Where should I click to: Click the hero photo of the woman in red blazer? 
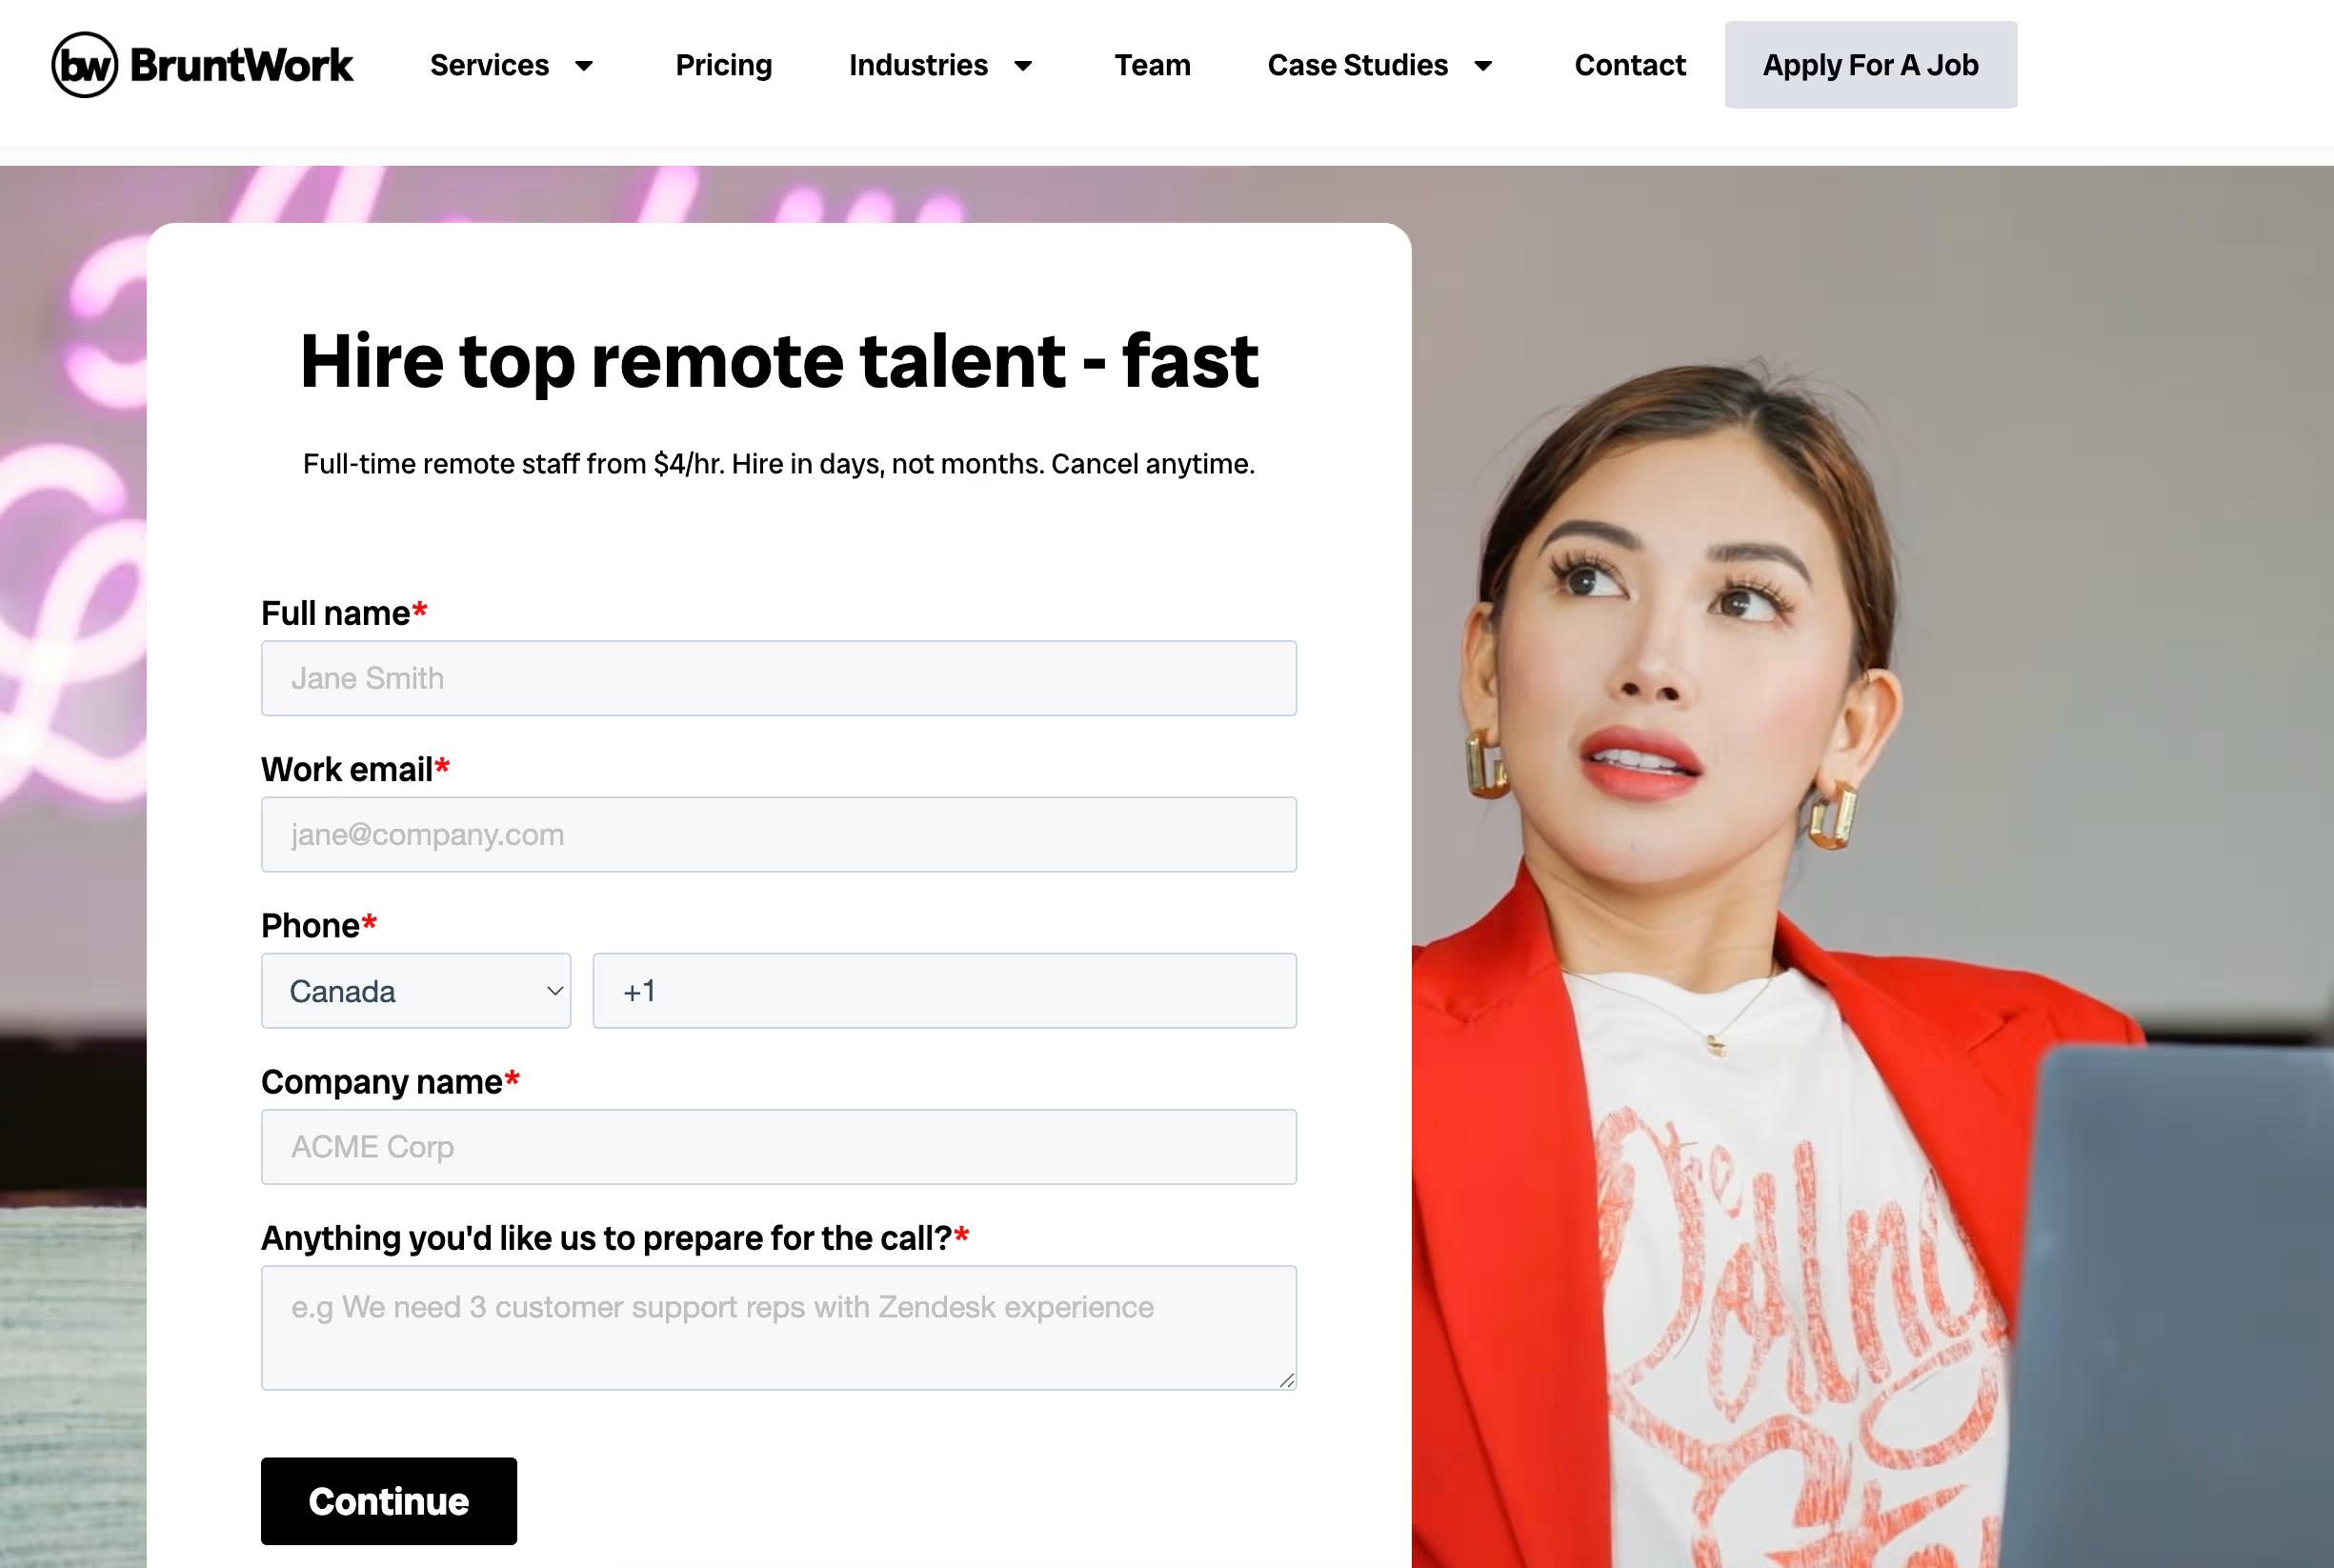click(1872, 867)
